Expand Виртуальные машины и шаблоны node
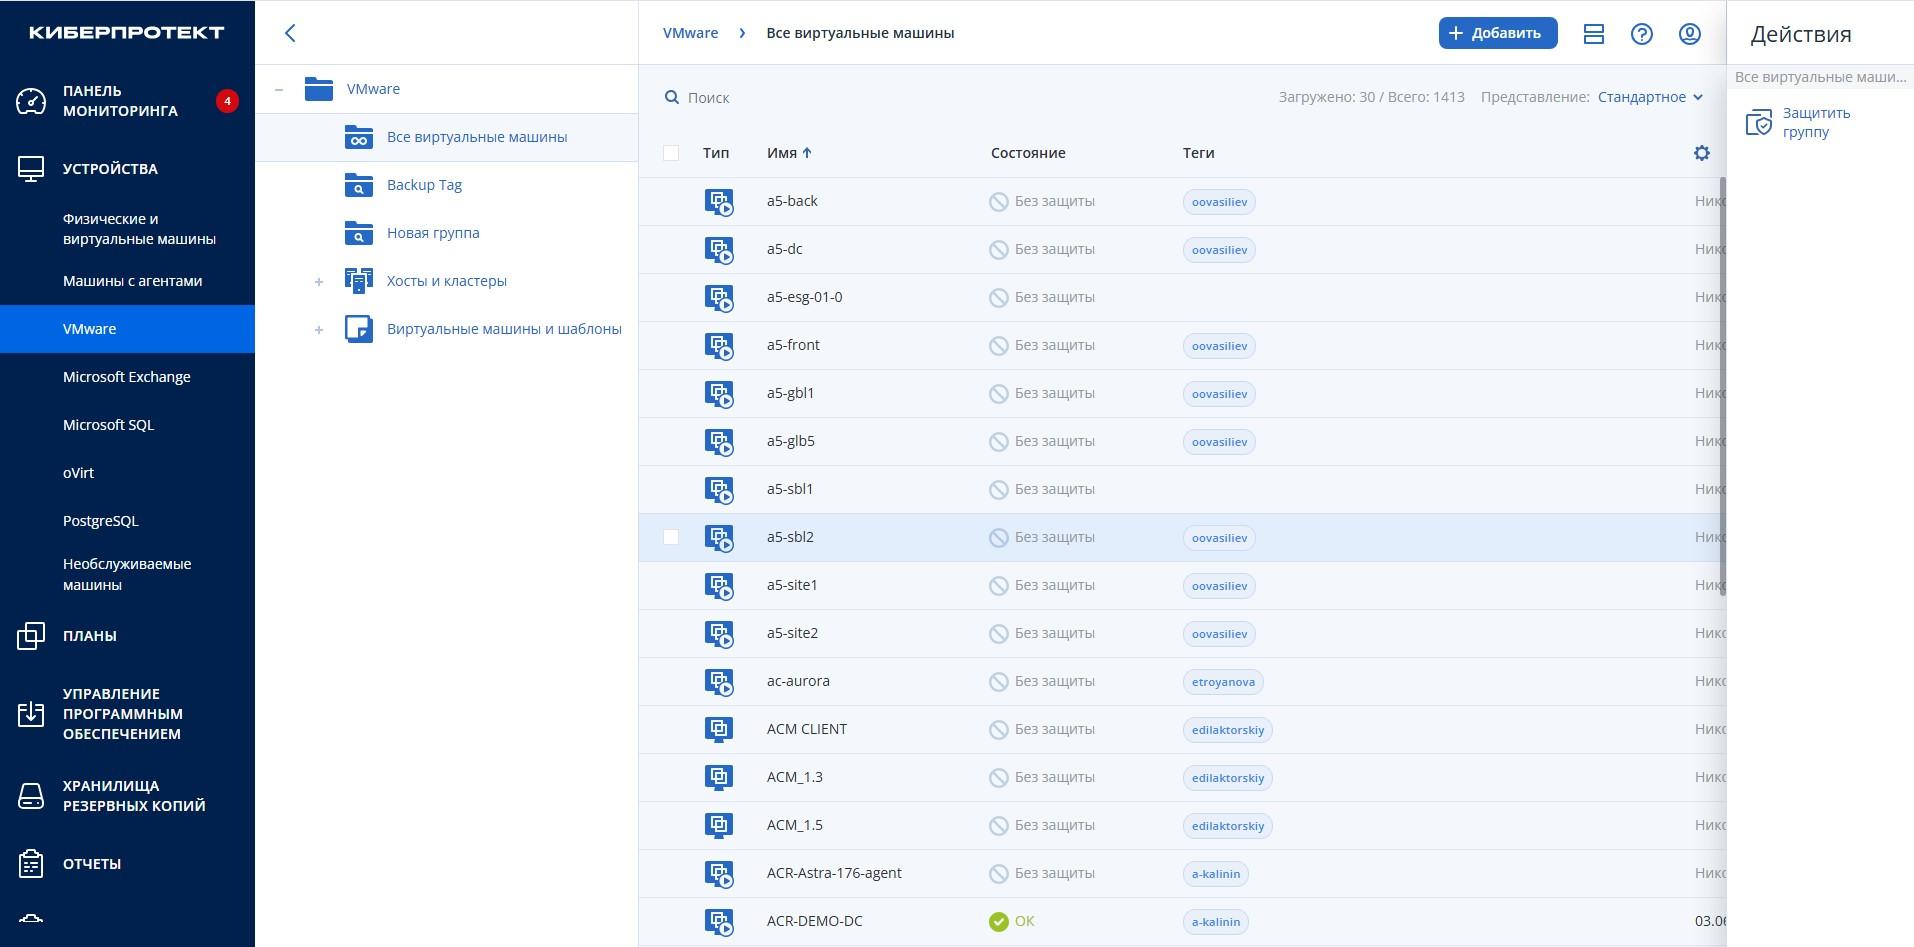Screen dimensions: 1914x947 click(319, 330)
